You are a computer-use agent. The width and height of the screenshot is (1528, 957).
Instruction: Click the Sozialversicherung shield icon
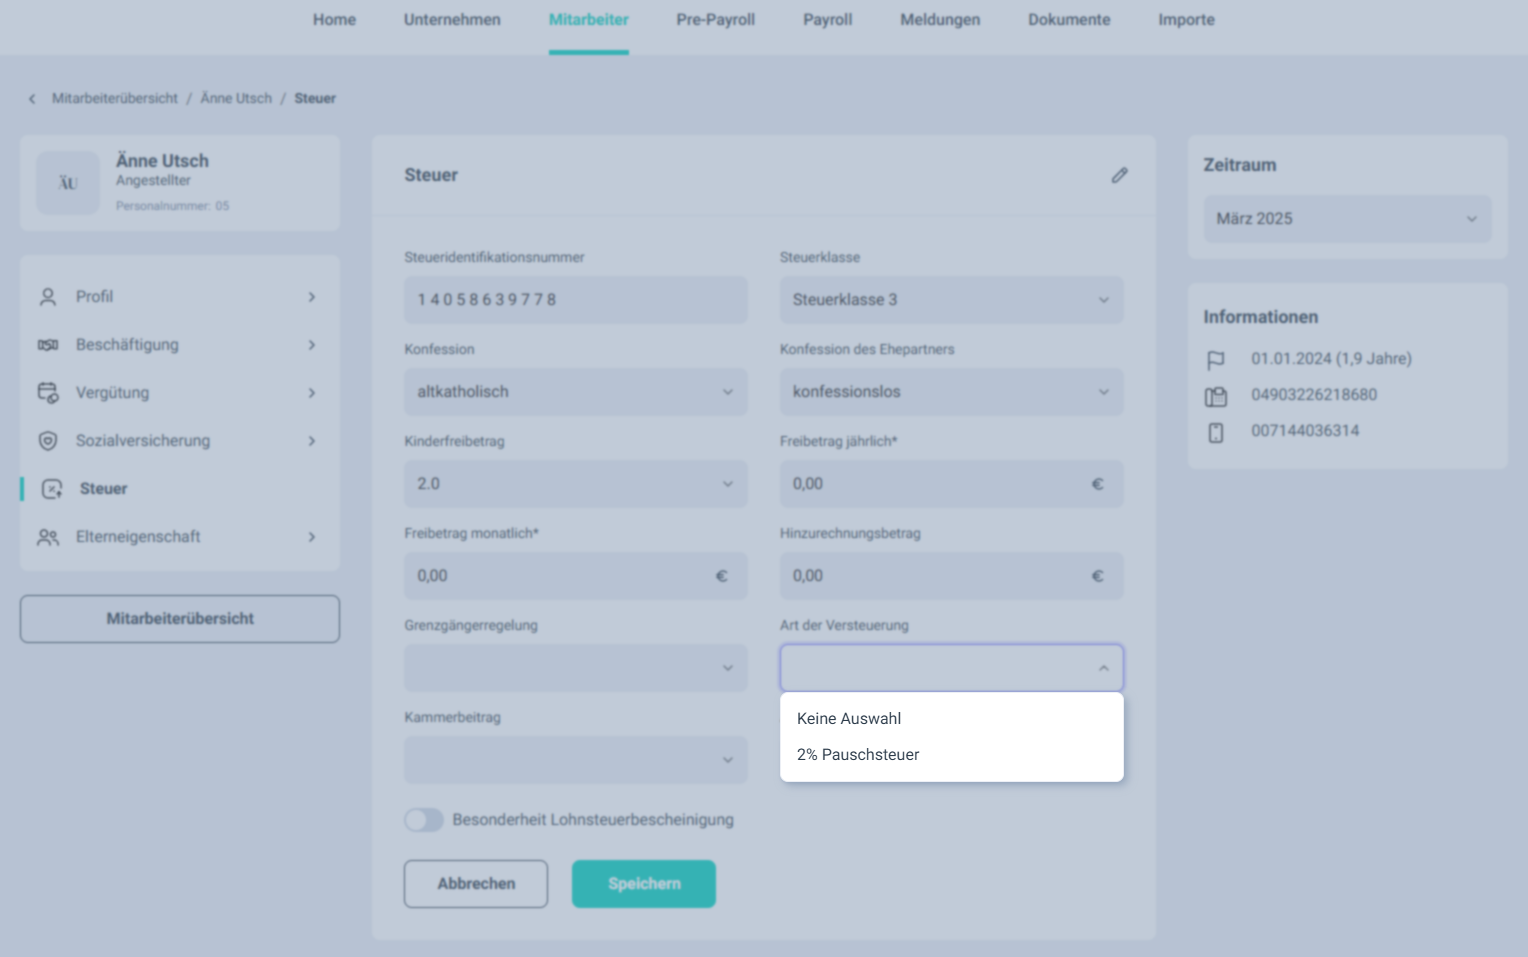[x=48, y=441]
